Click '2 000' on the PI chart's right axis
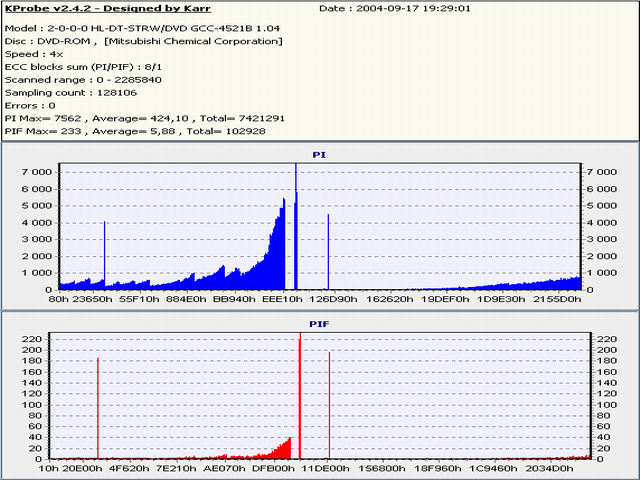640x480 pixels. point(602,256)
